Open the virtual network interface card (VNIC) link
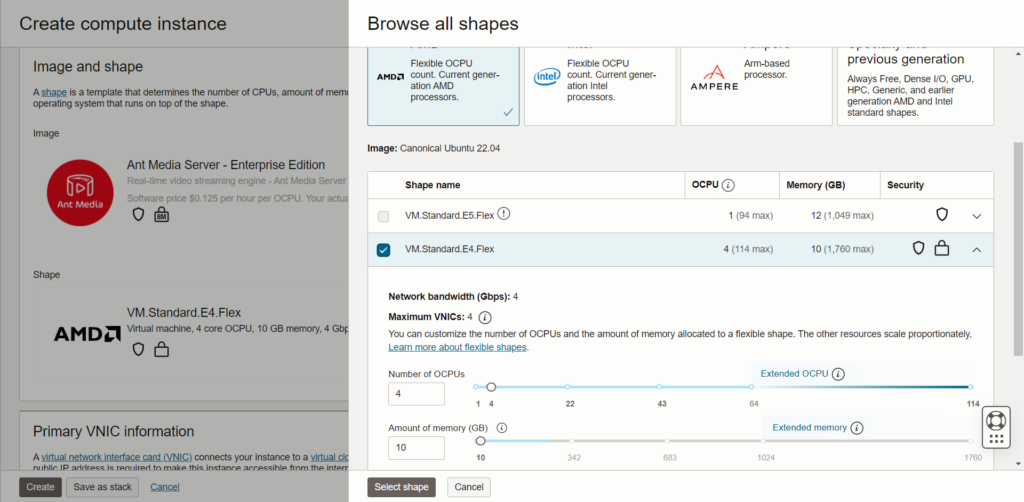This screenshot has height=502, width=1024. 117,456
